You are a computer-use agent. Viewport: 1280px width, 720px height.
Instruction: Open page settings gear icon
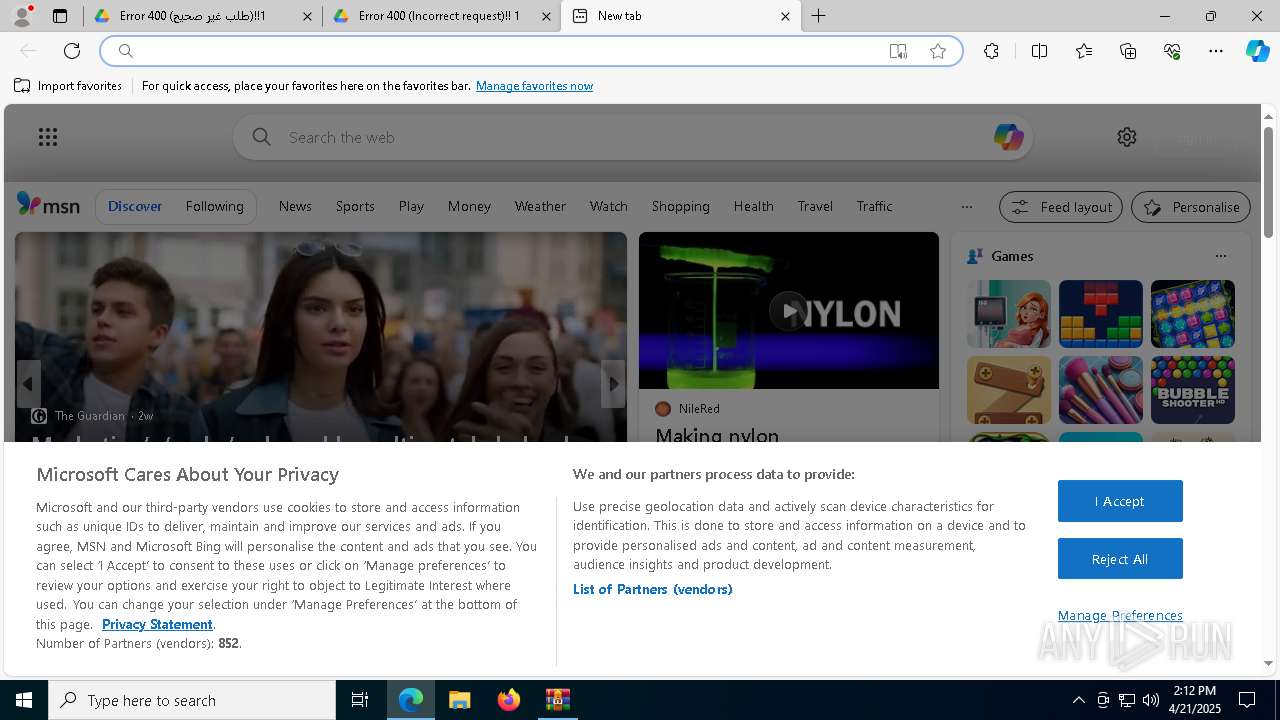(1127, 137)
